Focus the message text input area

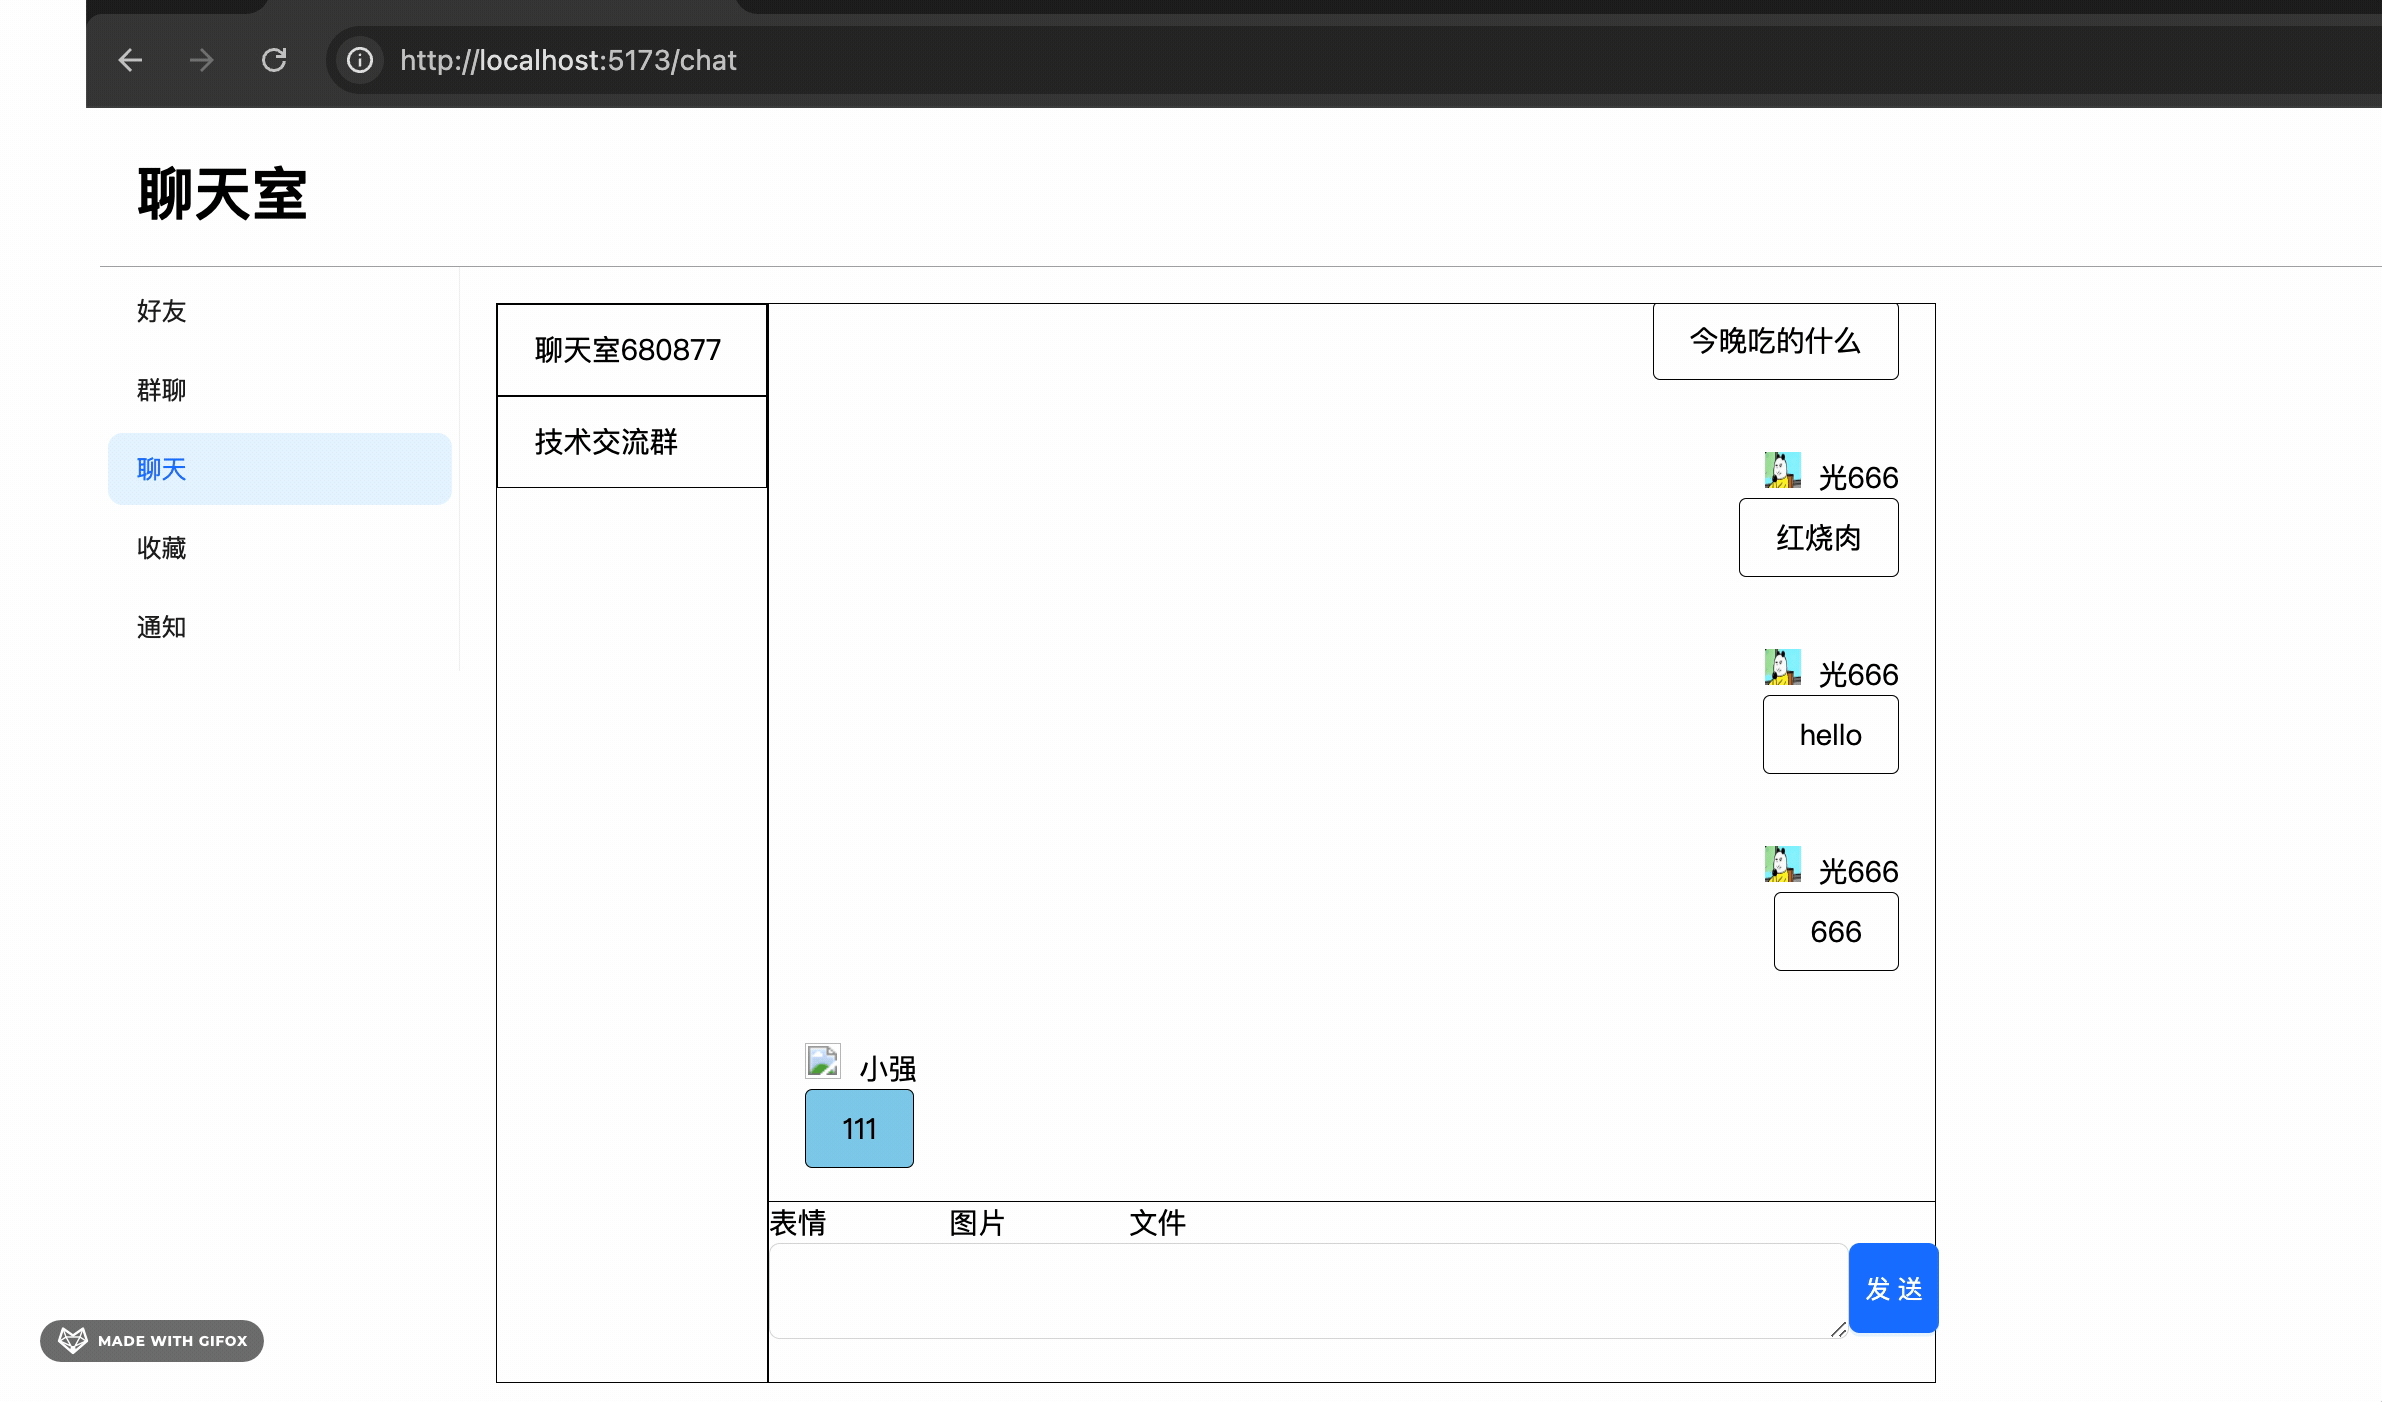point(1306,1290)
